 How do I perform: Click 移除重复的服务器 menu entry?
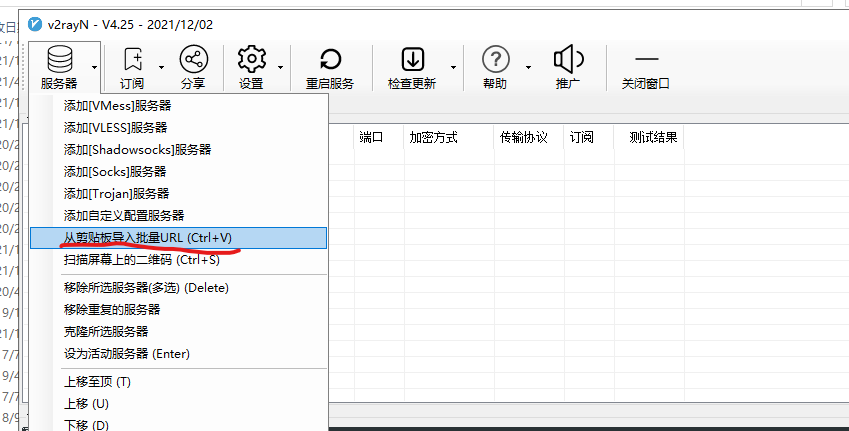point(112,310)
